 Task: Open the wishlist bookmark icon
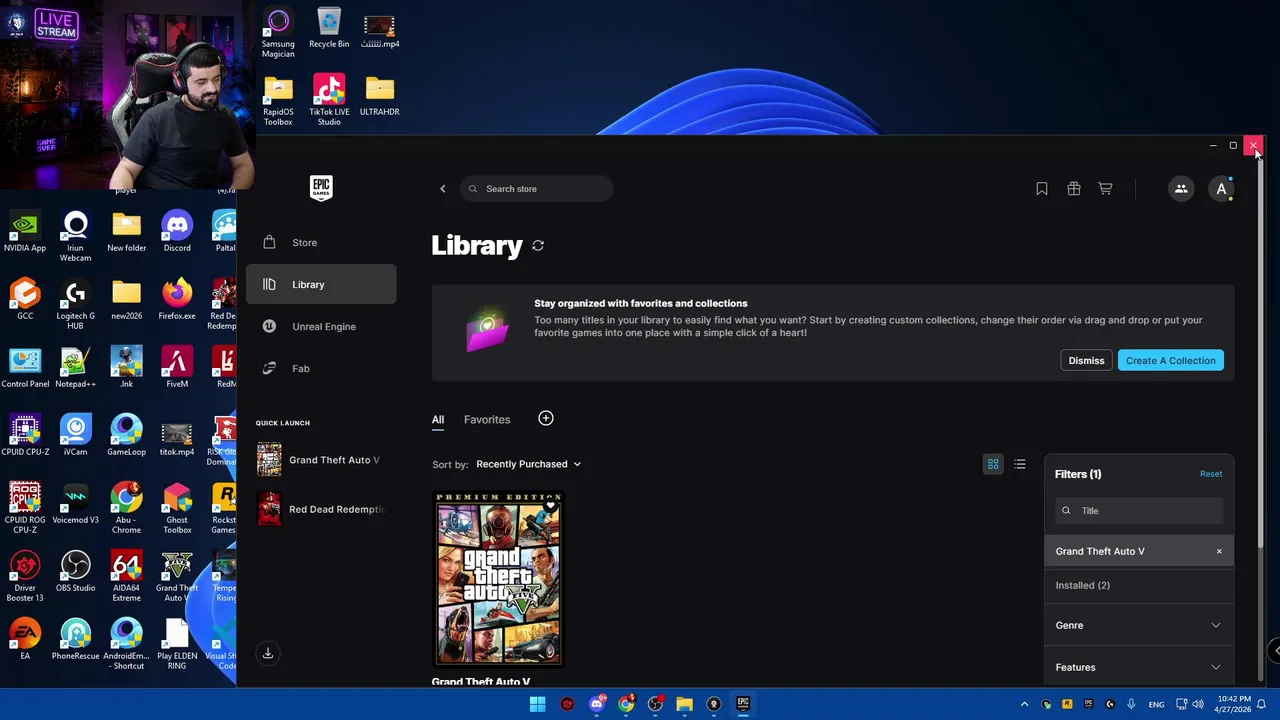[x=1042, y=189]
